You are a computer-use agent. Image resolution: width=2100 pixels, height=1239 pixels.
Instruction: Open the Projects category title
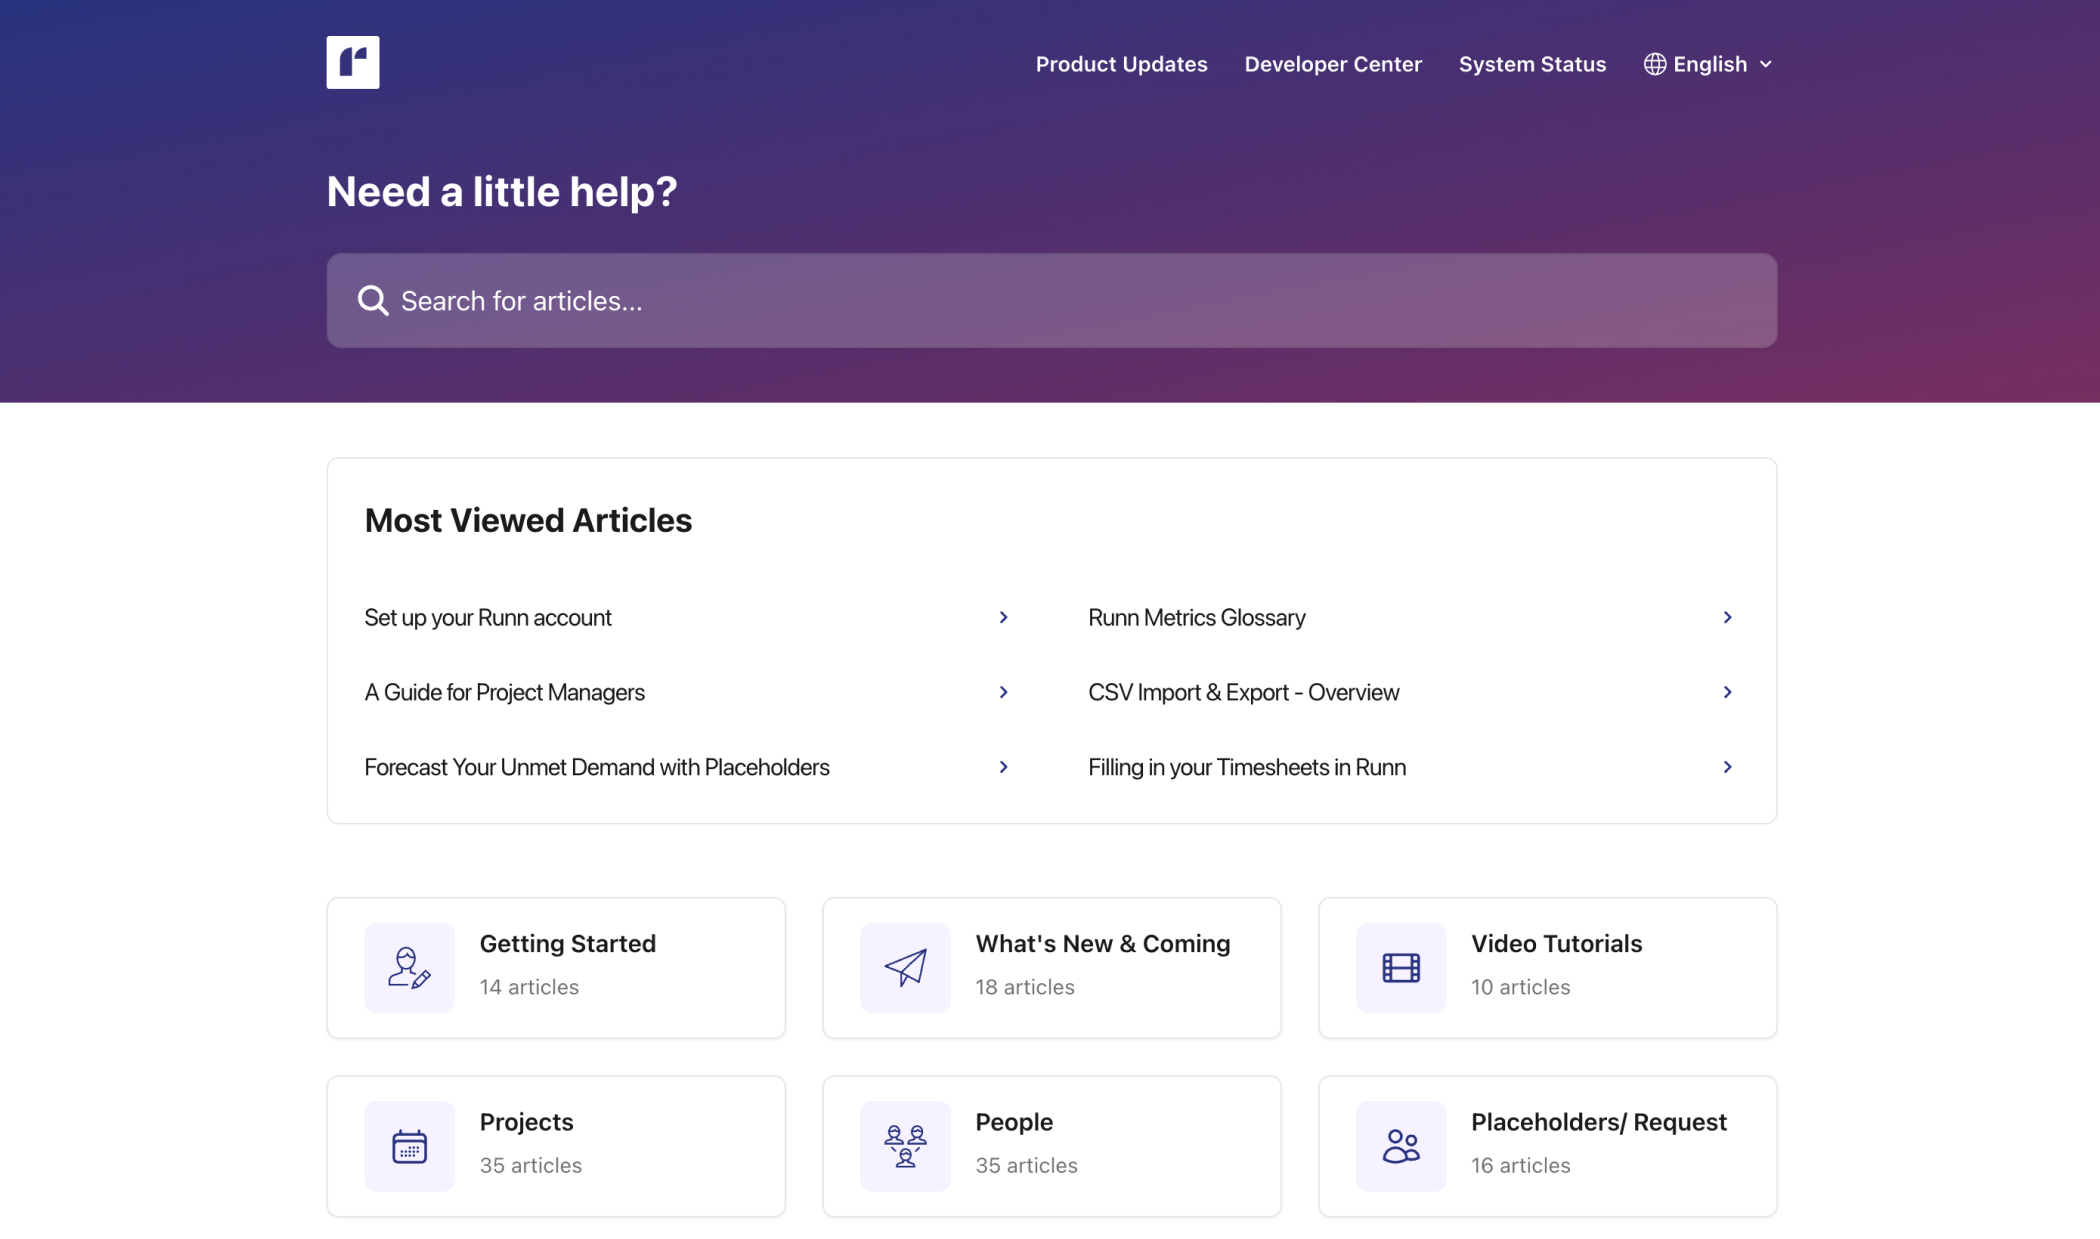coord(526,1122)
